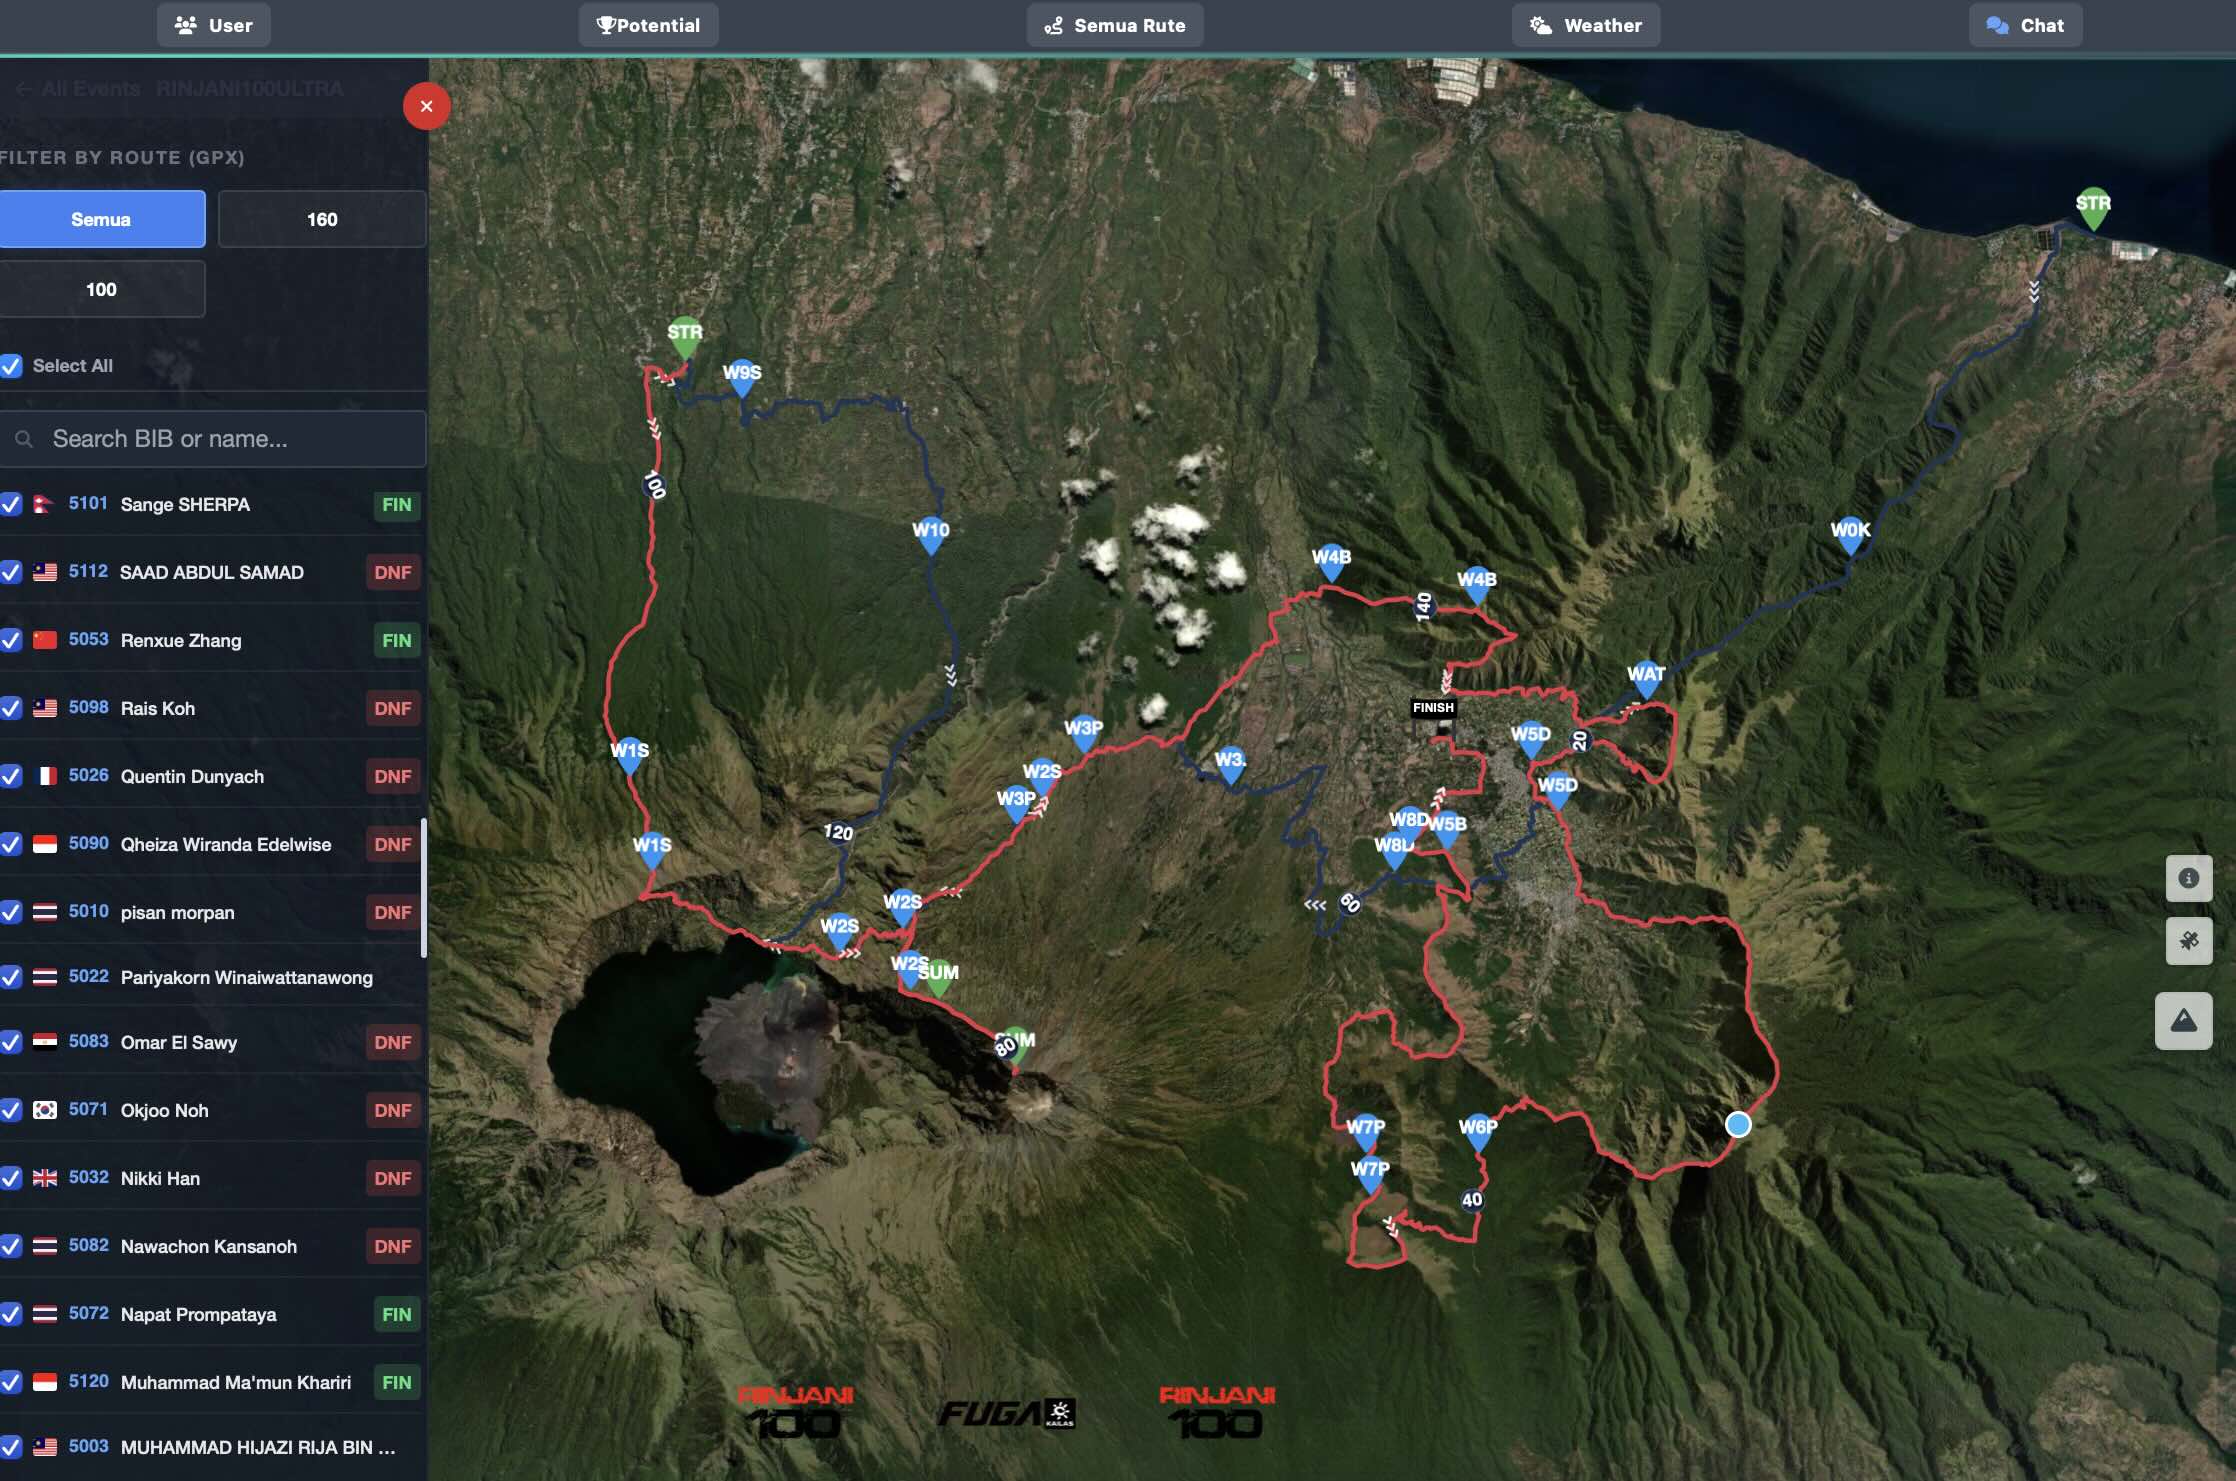This screenshot has height=1481, width=2236.
Task: Filter by the 100 route
Action: tap(101, 289)
